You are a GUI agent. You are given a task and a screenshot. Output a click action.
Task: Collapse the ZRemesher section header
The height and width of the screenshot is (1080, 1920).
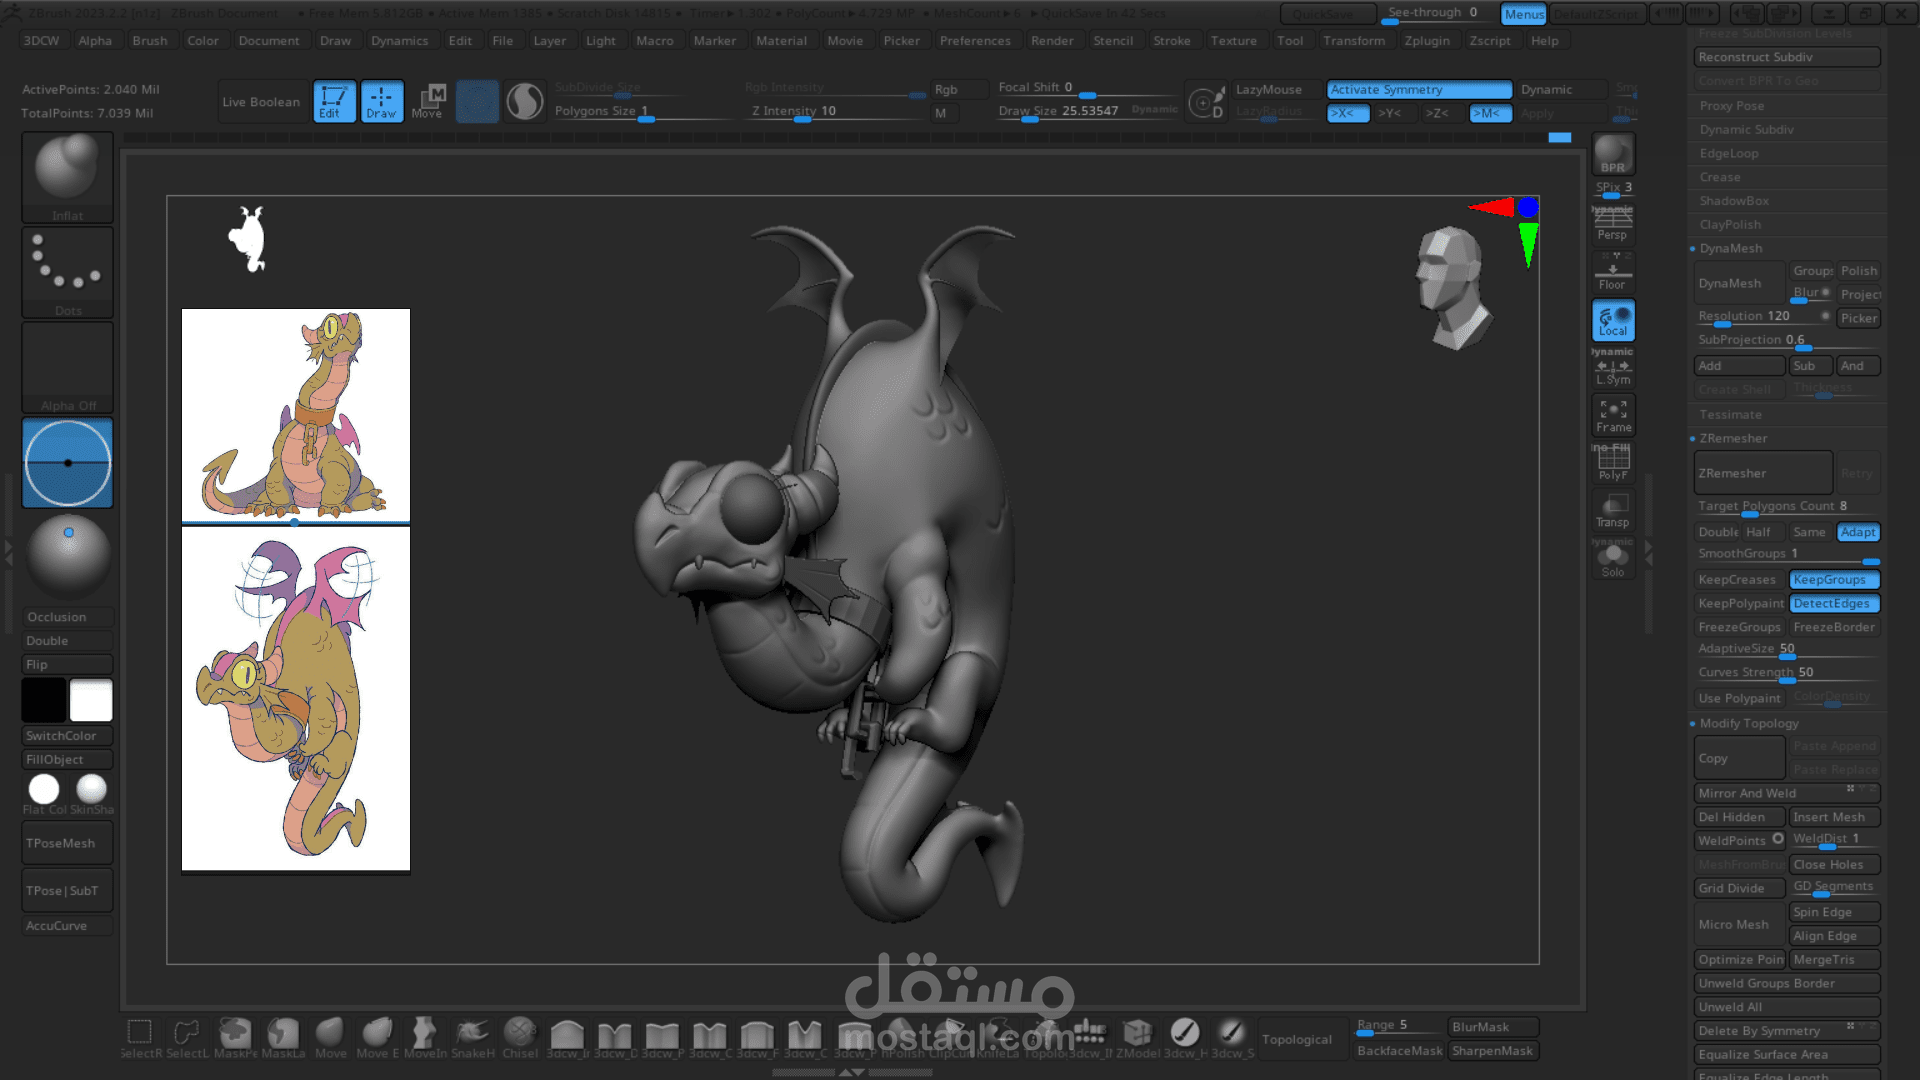click(x=1732, y=438)
